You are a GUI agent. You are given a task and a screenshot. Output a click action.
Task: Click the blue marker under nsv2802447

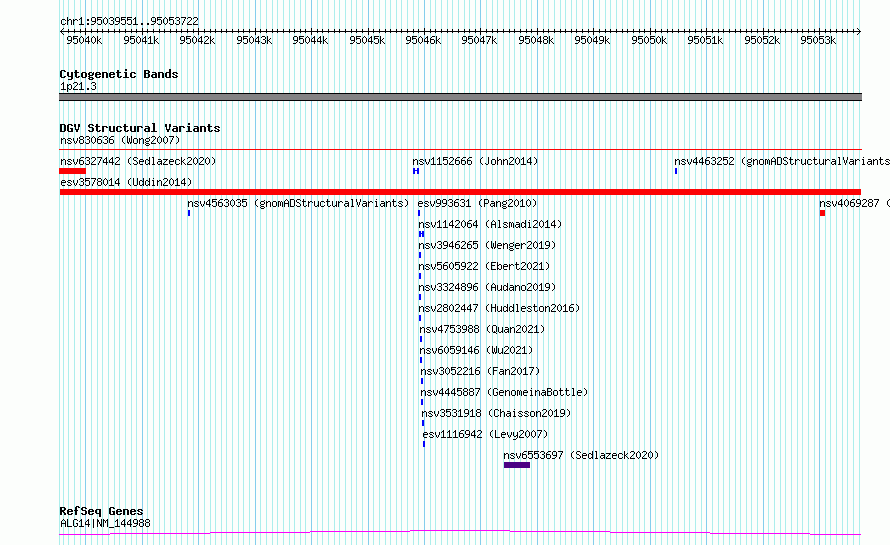(x=420, y=318)
